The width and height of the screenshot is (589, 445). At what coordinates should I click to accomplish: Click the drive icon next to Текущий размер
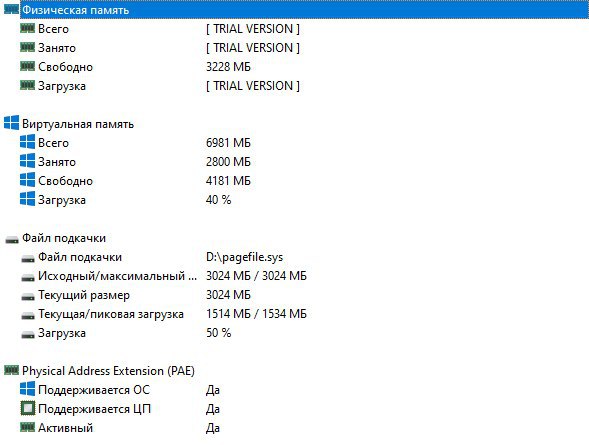point(28,297)
